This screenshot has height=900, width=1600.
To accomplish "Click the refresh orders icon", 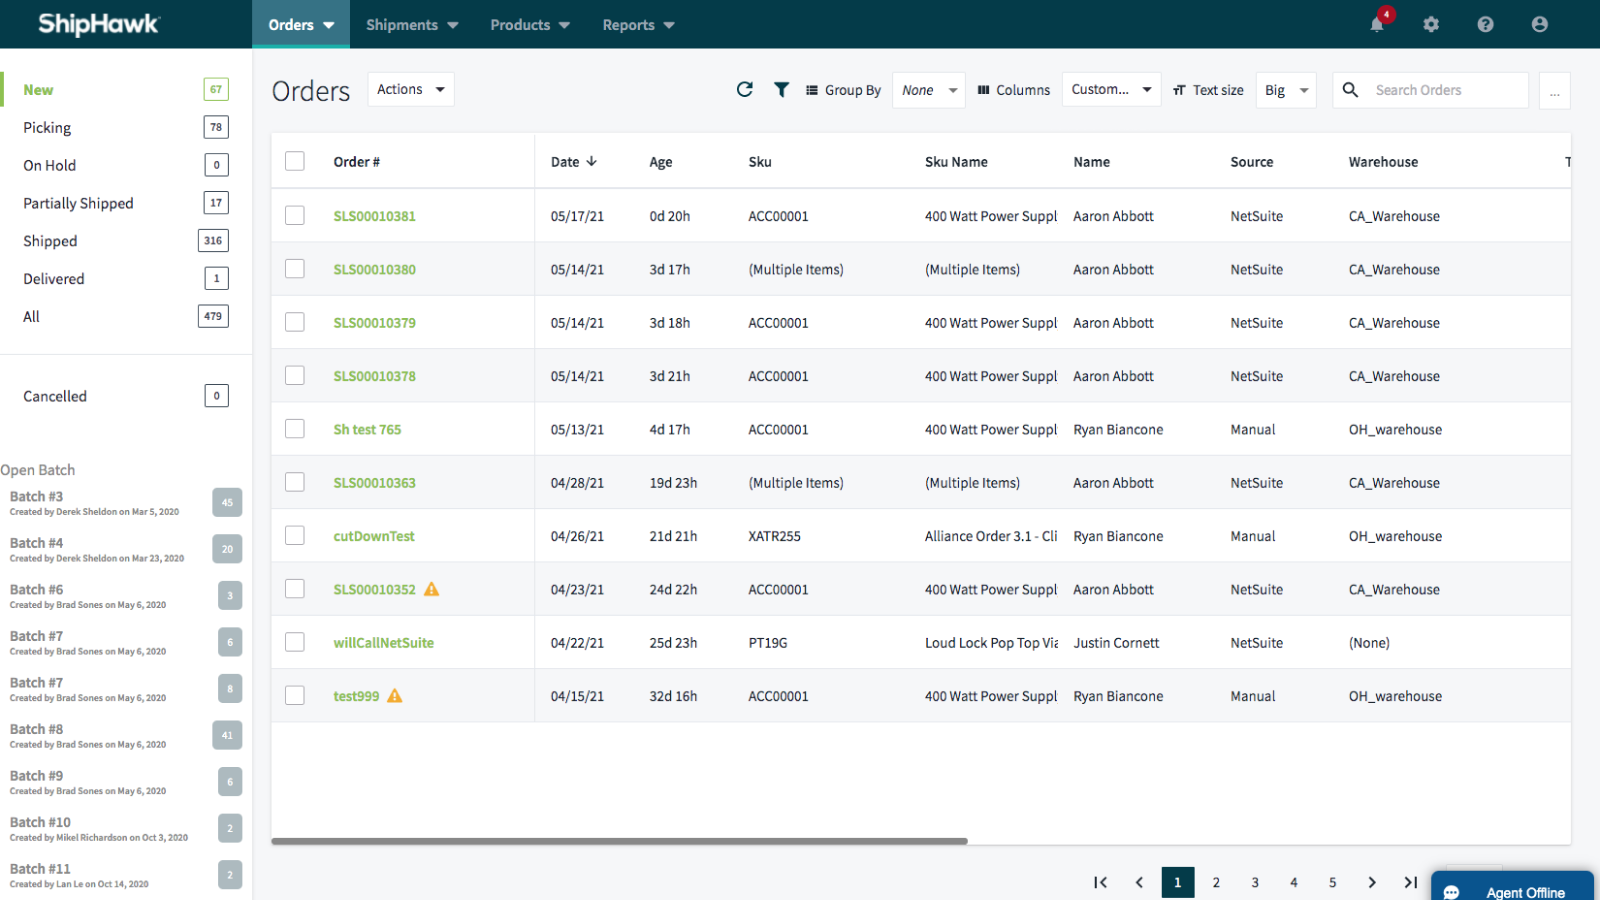I will point(744,90).
